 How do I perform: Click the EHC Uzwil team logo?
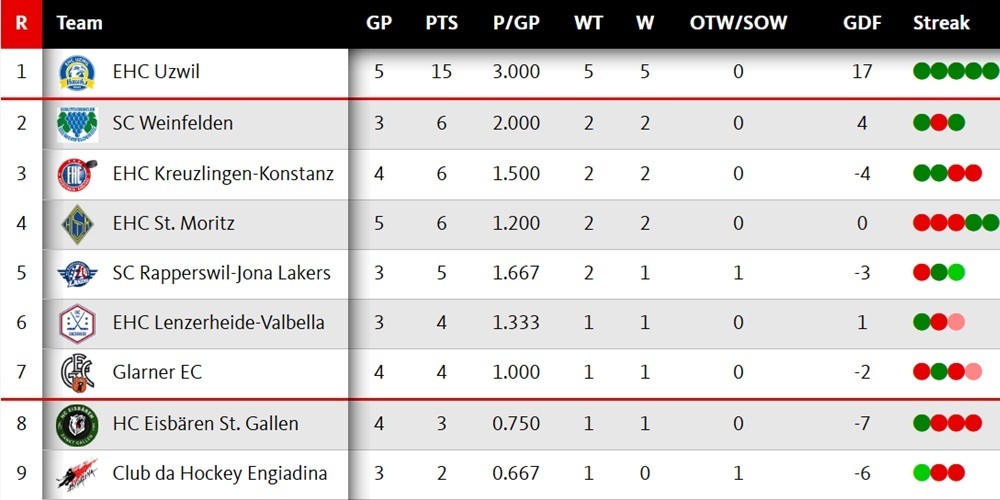77,73
